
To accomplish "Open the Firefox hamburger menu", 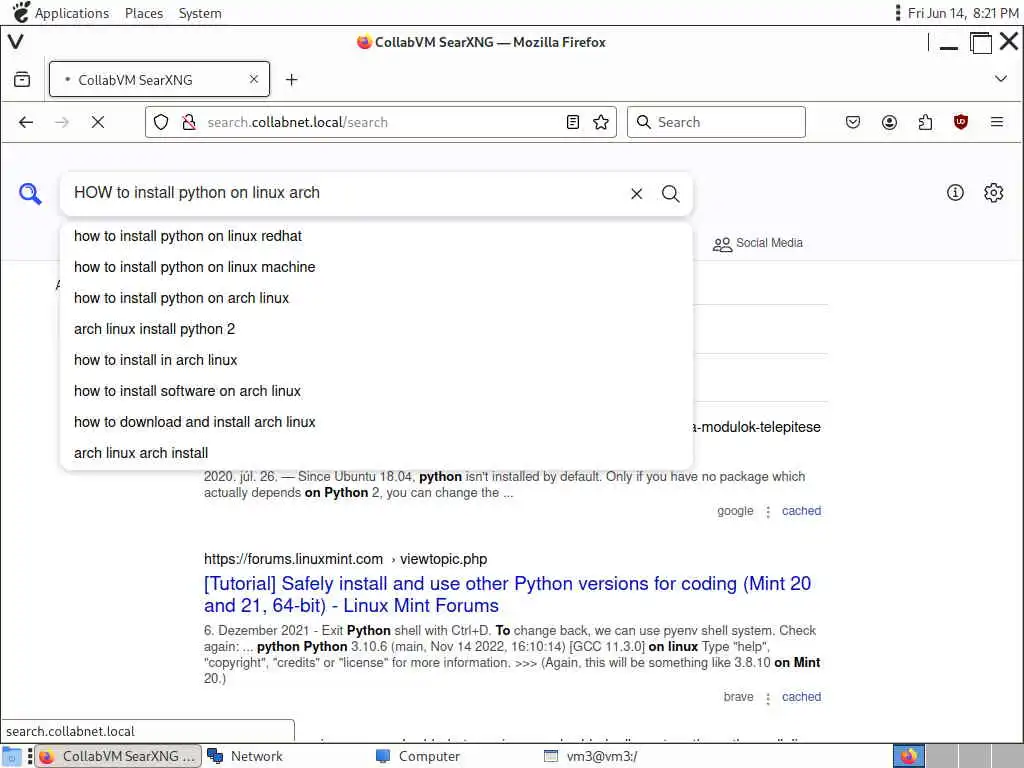I will [997, 122].
